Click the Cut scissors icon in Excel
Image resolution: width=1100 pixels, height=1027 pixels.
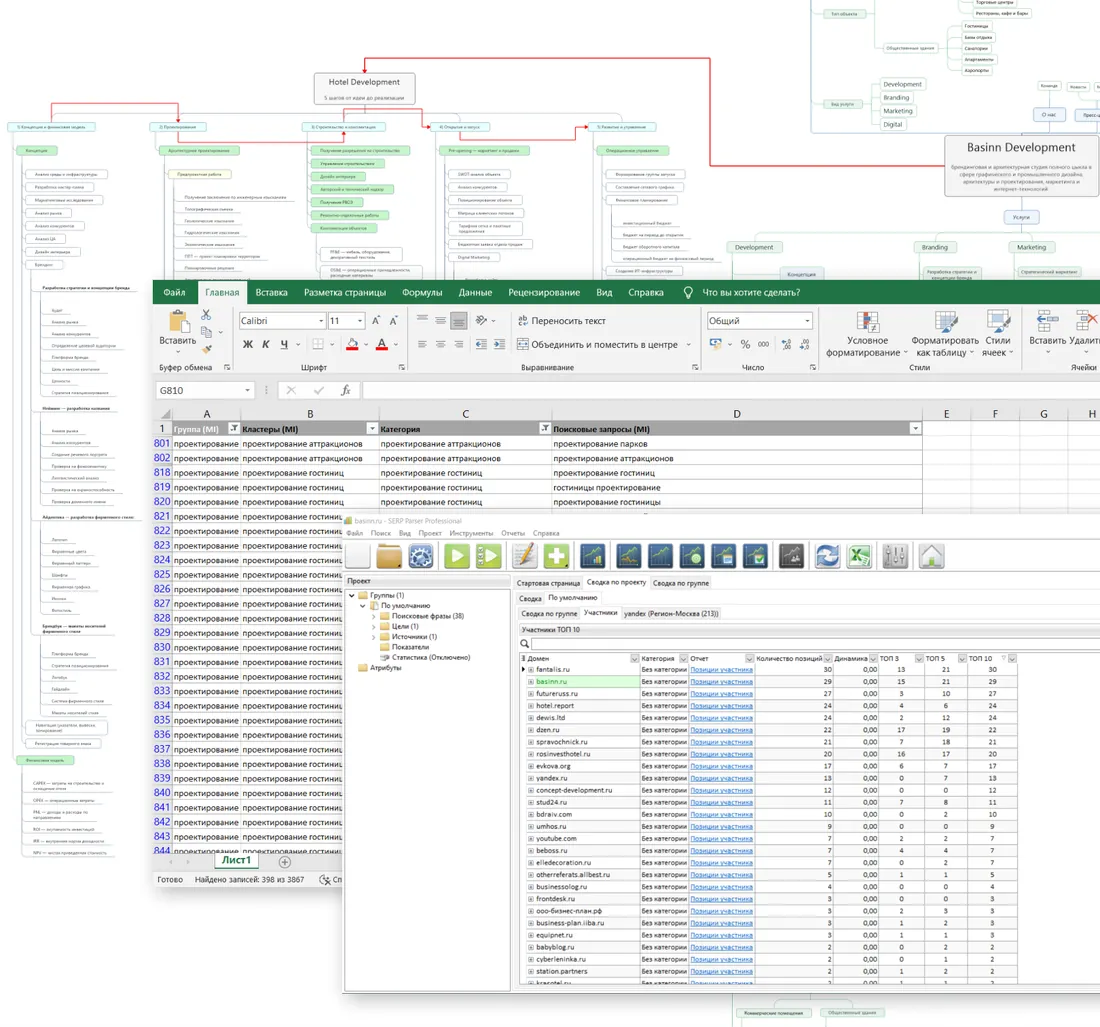(x=206, y=315)
